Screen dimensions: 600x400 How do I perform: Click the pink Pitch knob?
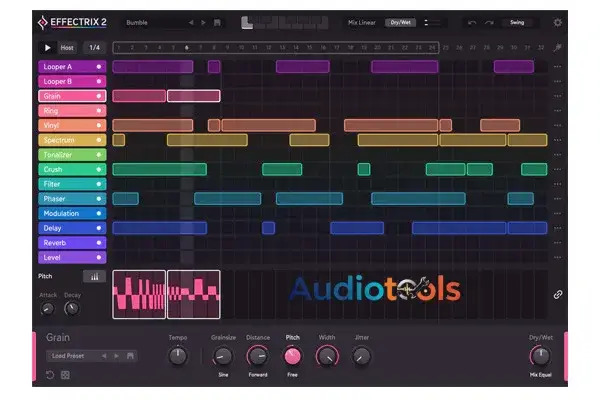[292, 356]
